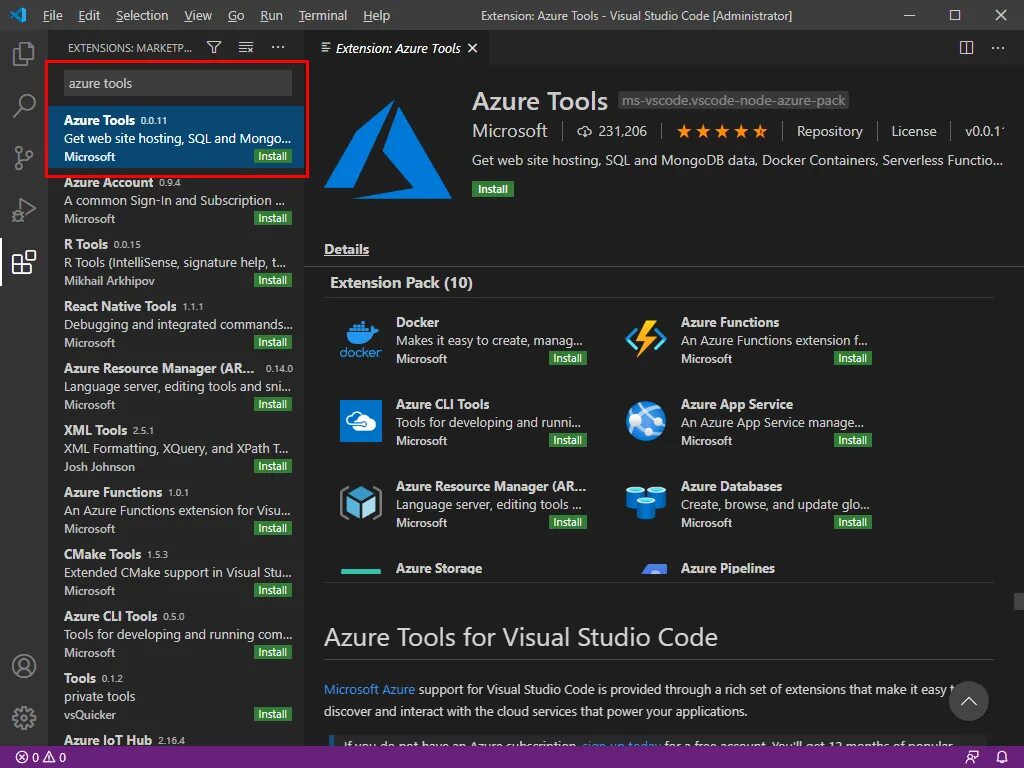This screenshot has width=1024, height=768.
Task: Install React Native Tools extension
Action: coord(272,342)
